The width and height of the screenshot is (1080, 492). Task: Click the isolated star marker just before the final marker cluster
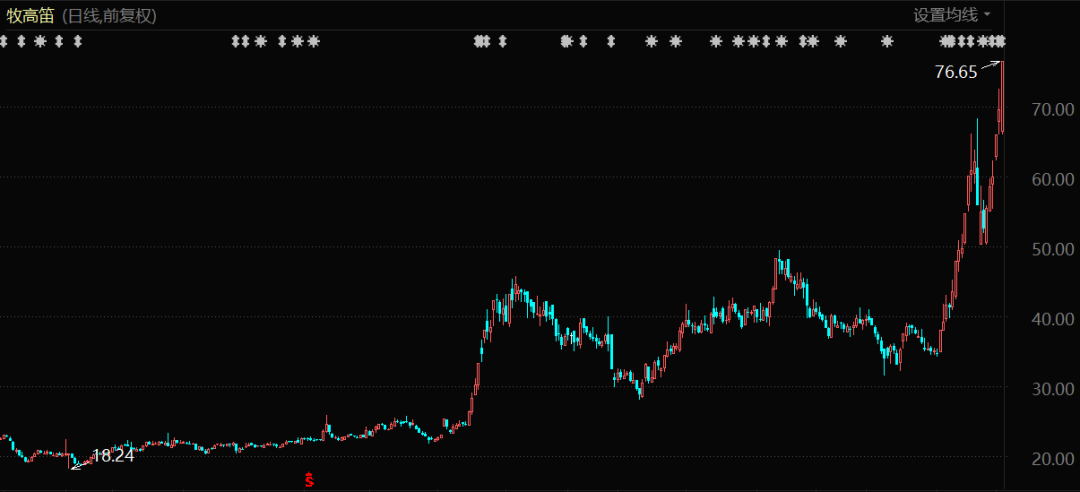click(886, 42)
